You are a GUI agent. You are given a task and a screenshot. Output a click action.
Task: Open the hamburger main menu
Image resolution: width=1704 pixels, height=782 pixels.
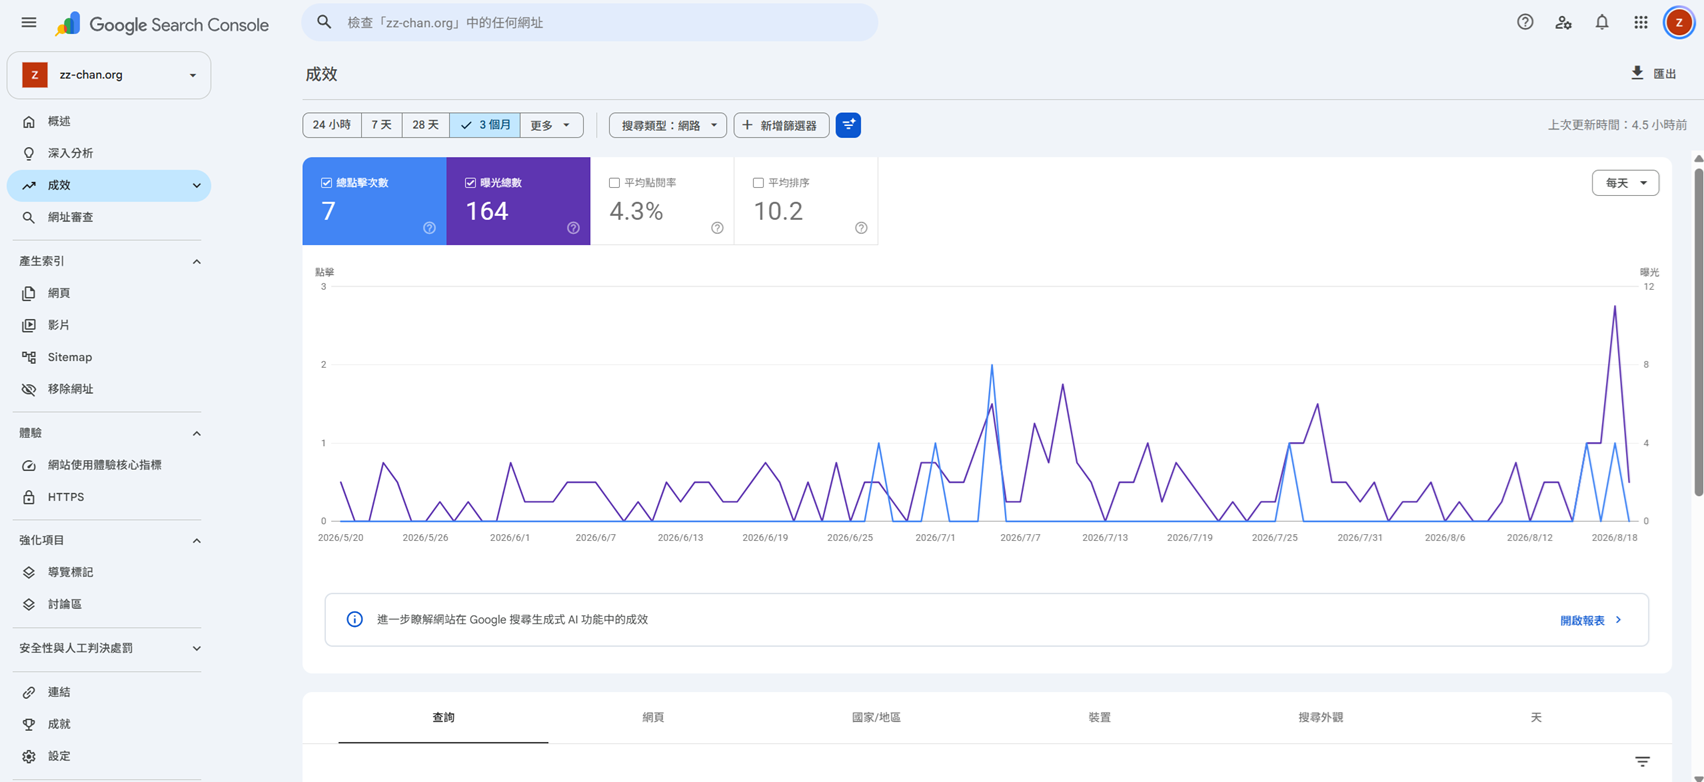pos(29,22)
